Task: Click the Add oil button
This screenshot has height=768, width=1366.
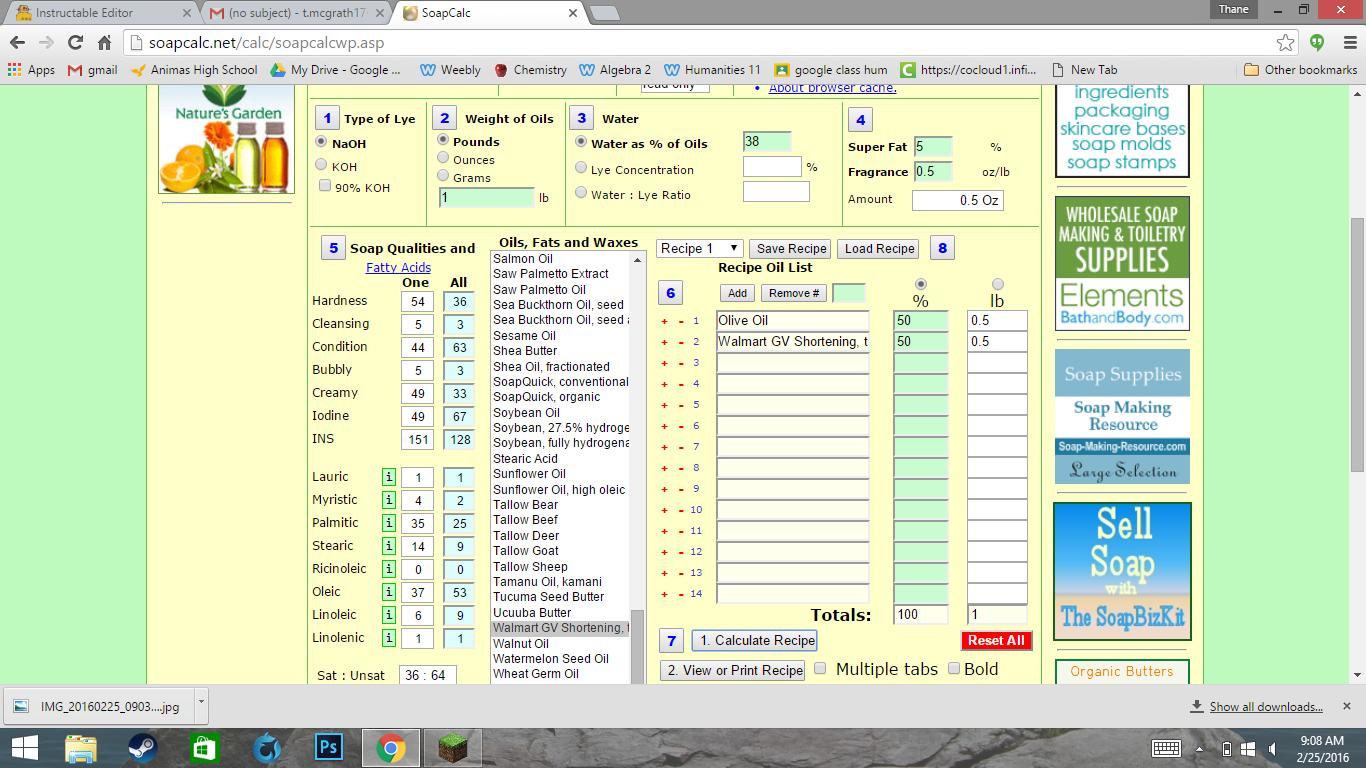Action: [737, 293]
